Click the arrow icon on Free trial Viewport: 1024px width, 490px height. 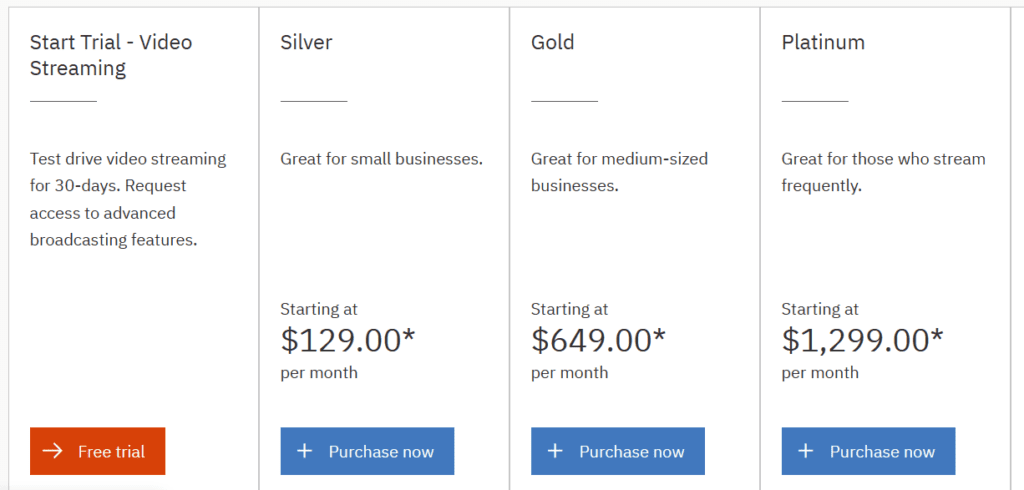tap(52, 452)
